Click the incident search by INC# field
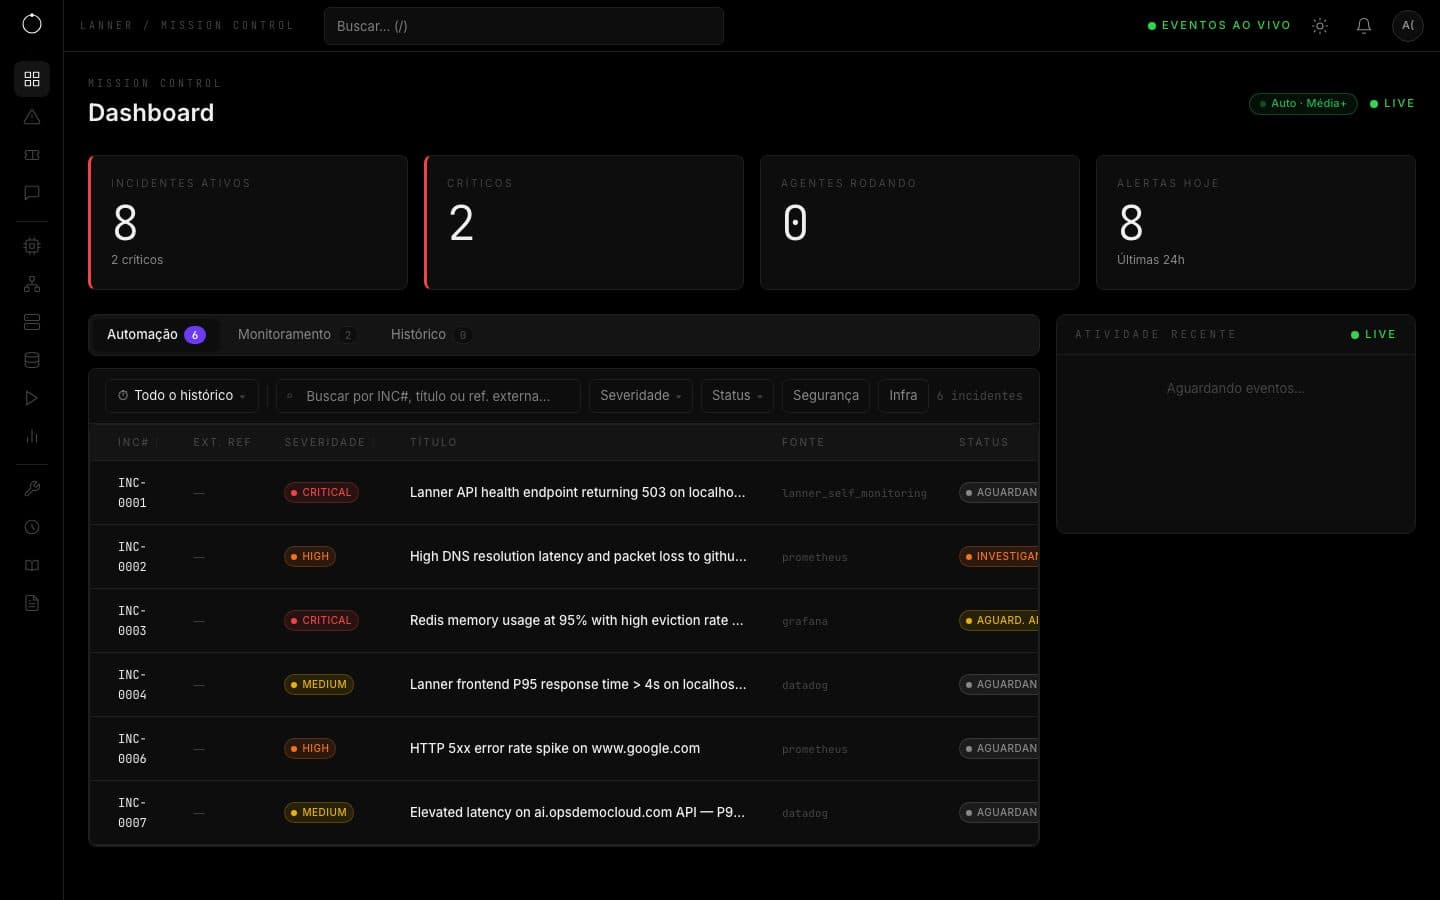The image size is (1440, 900). point(429,396)
